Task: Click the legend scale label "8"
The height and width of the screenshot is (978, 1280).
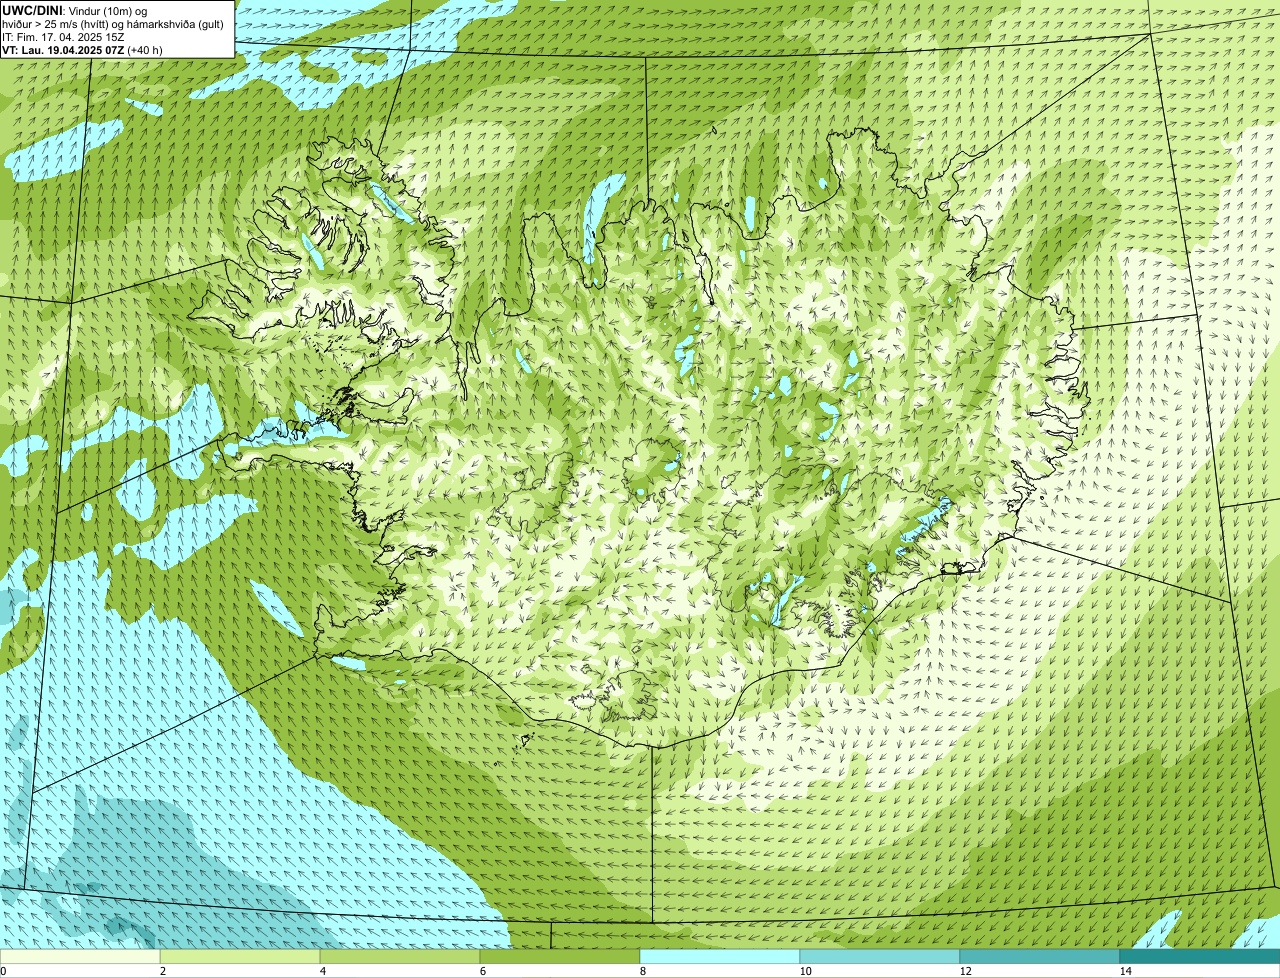Action: 642,971
